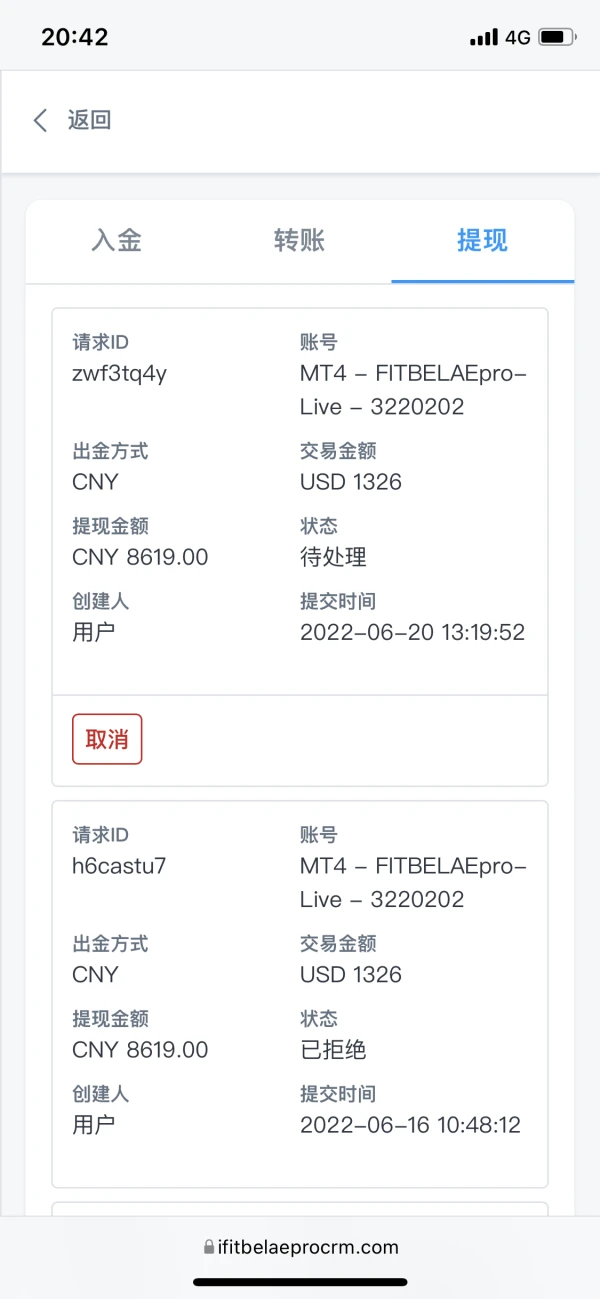Tap CNY 8619.00 amount in first request

[140, 557]
